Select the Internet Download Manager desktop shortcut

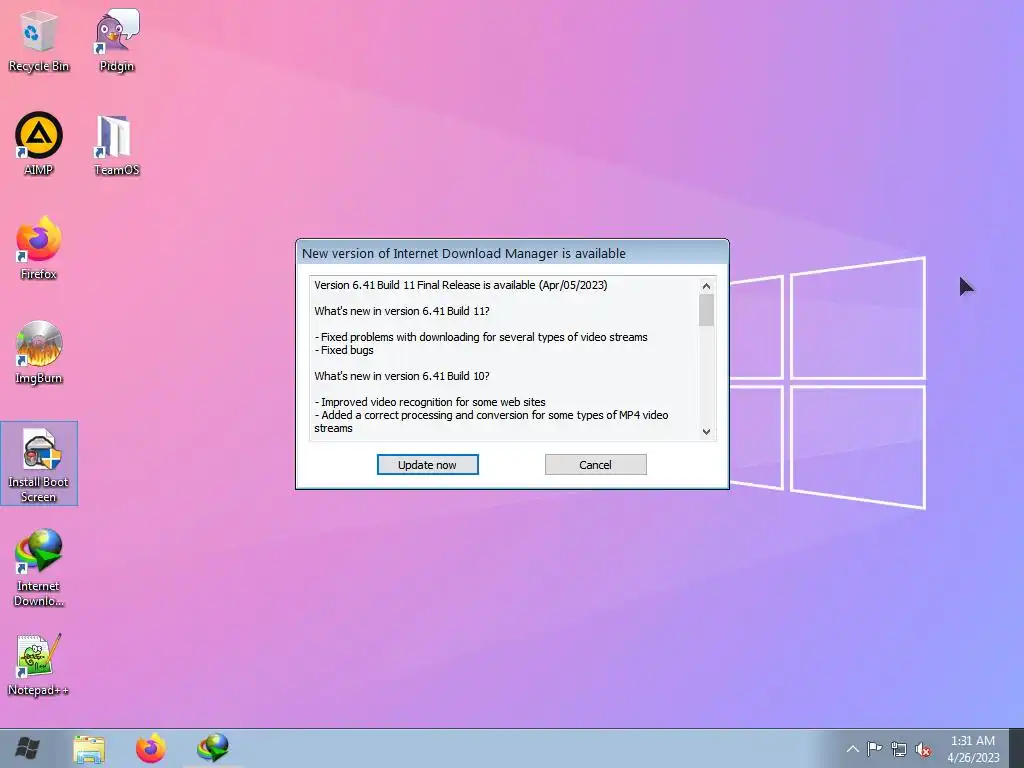pos(39,568)
